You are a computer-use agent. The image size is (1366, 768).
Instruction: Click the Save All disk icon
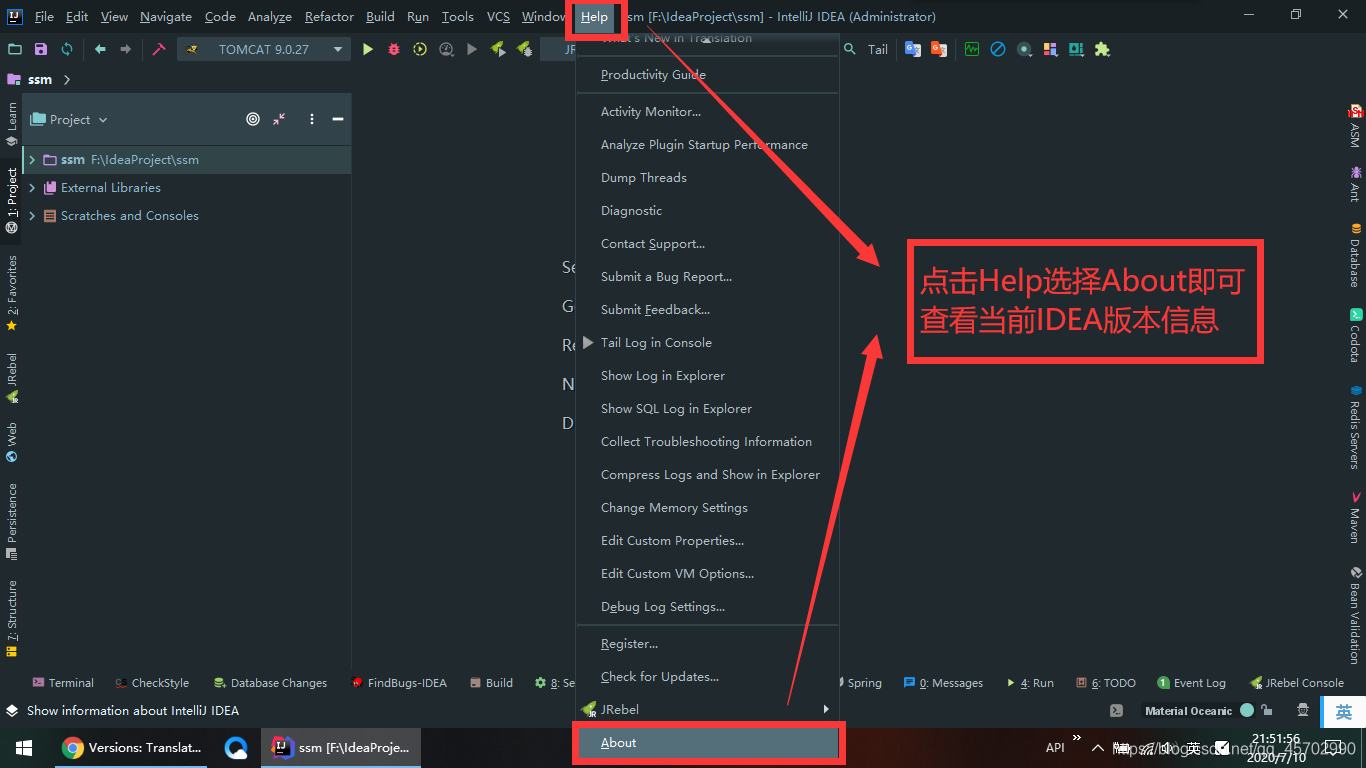click(41, 49)
